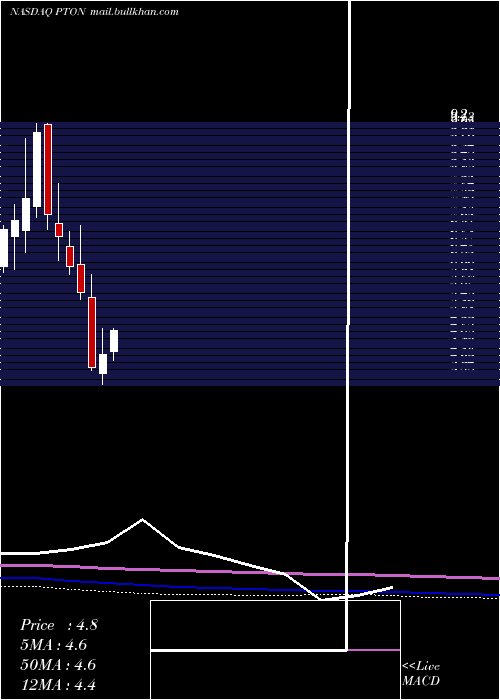
Task: Click the pink moving-average line
Action: 250,571
